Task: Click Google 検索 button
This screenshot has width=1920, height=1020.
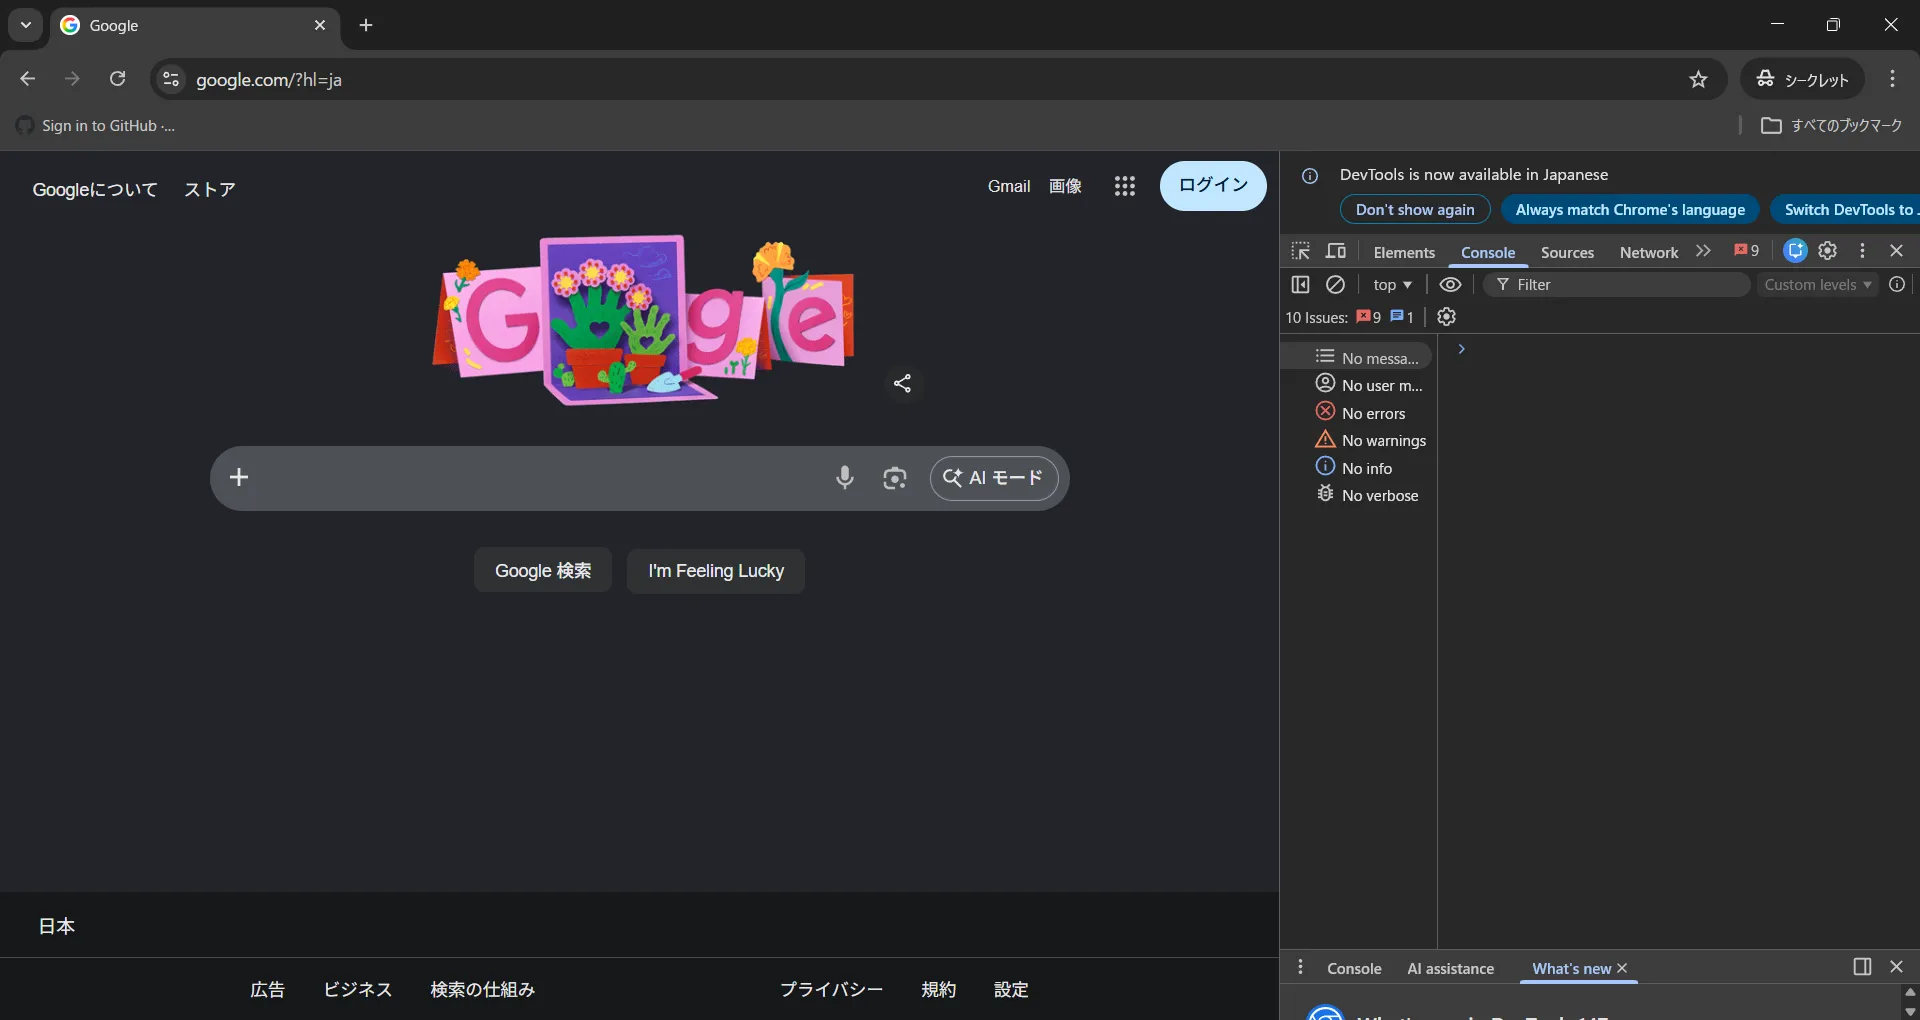Action: coord(543,571)
